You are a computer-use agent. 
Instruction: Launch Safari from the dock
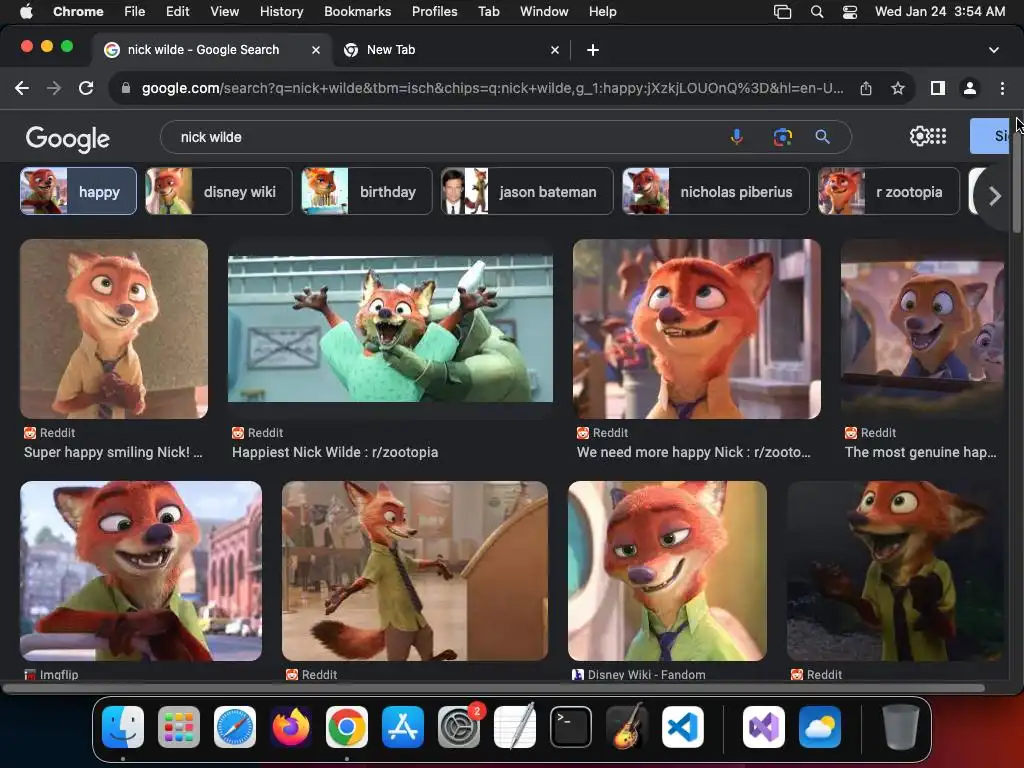(235, 727)
